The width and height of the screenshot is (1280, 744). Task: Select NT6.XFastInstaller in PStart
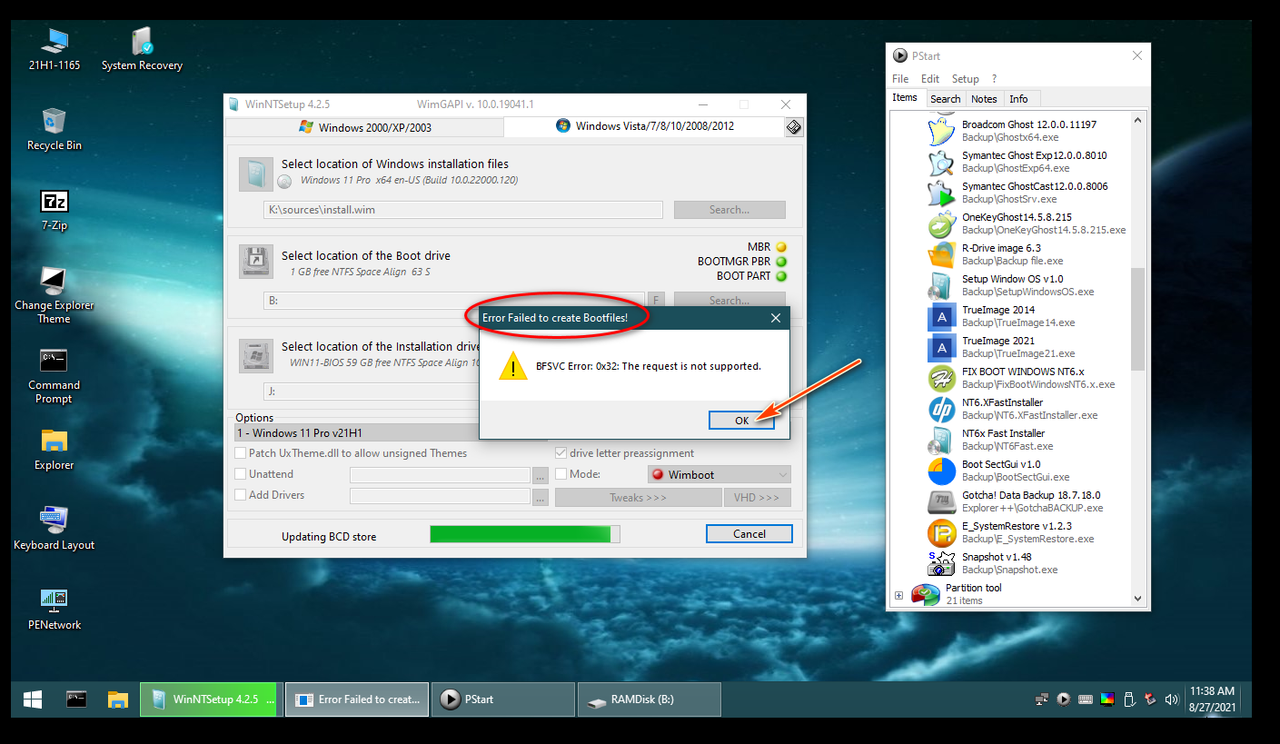coord(1012,409)
